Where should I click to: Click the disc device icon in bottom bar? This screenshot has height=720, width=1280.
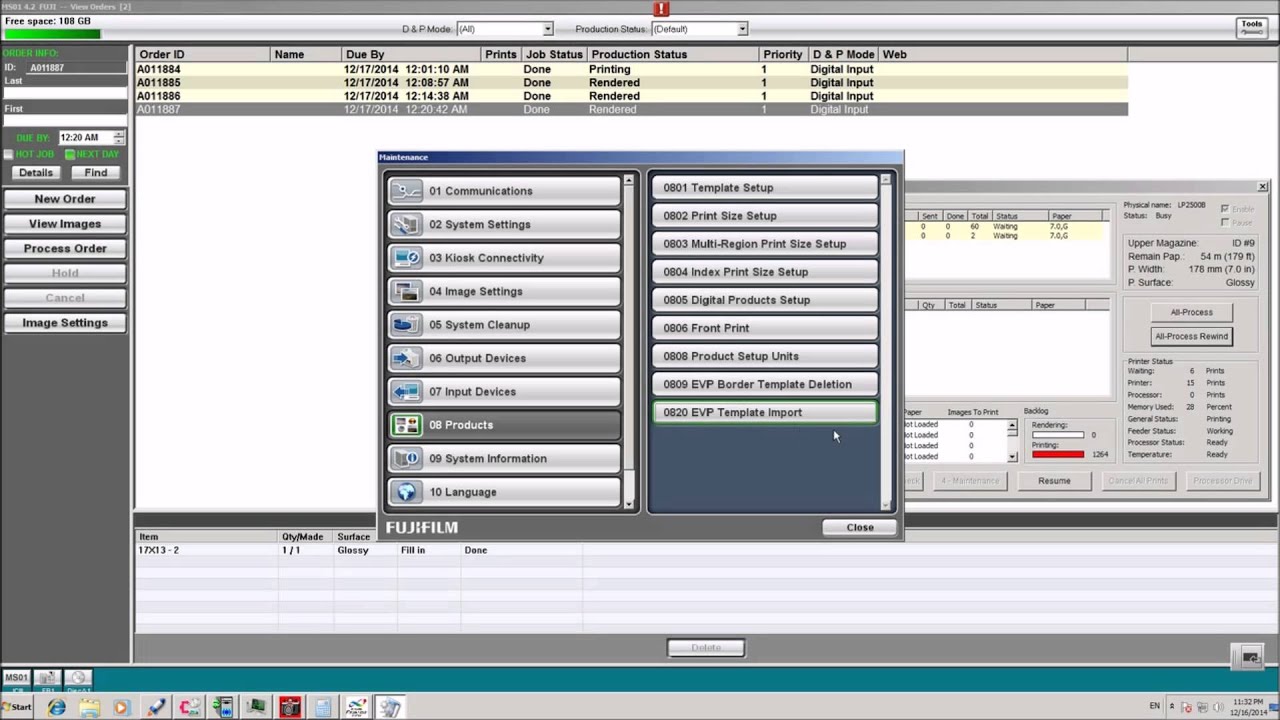78,678
